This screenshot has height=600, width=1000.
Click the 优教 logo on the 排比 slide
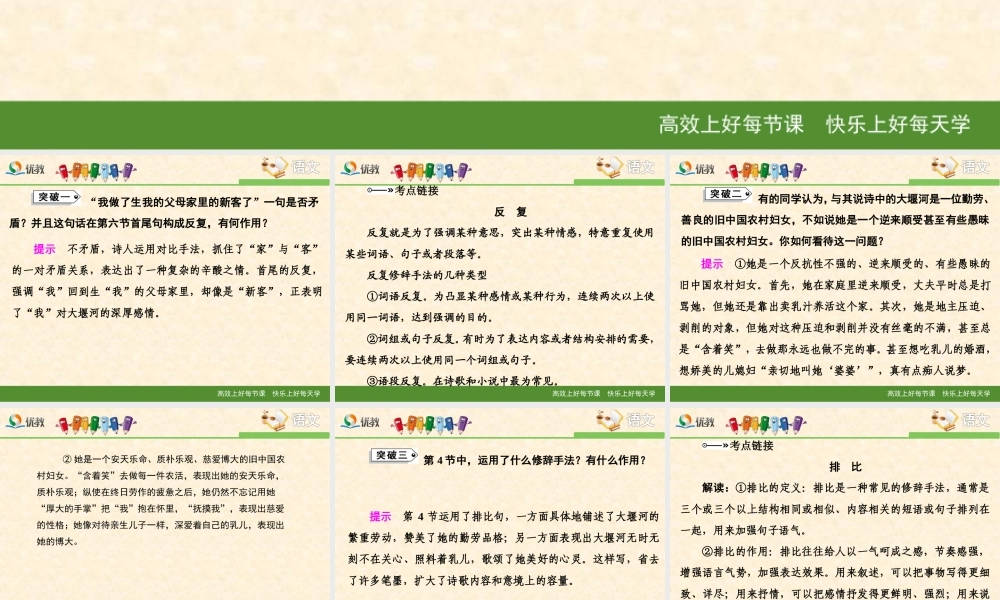[696, 422]
